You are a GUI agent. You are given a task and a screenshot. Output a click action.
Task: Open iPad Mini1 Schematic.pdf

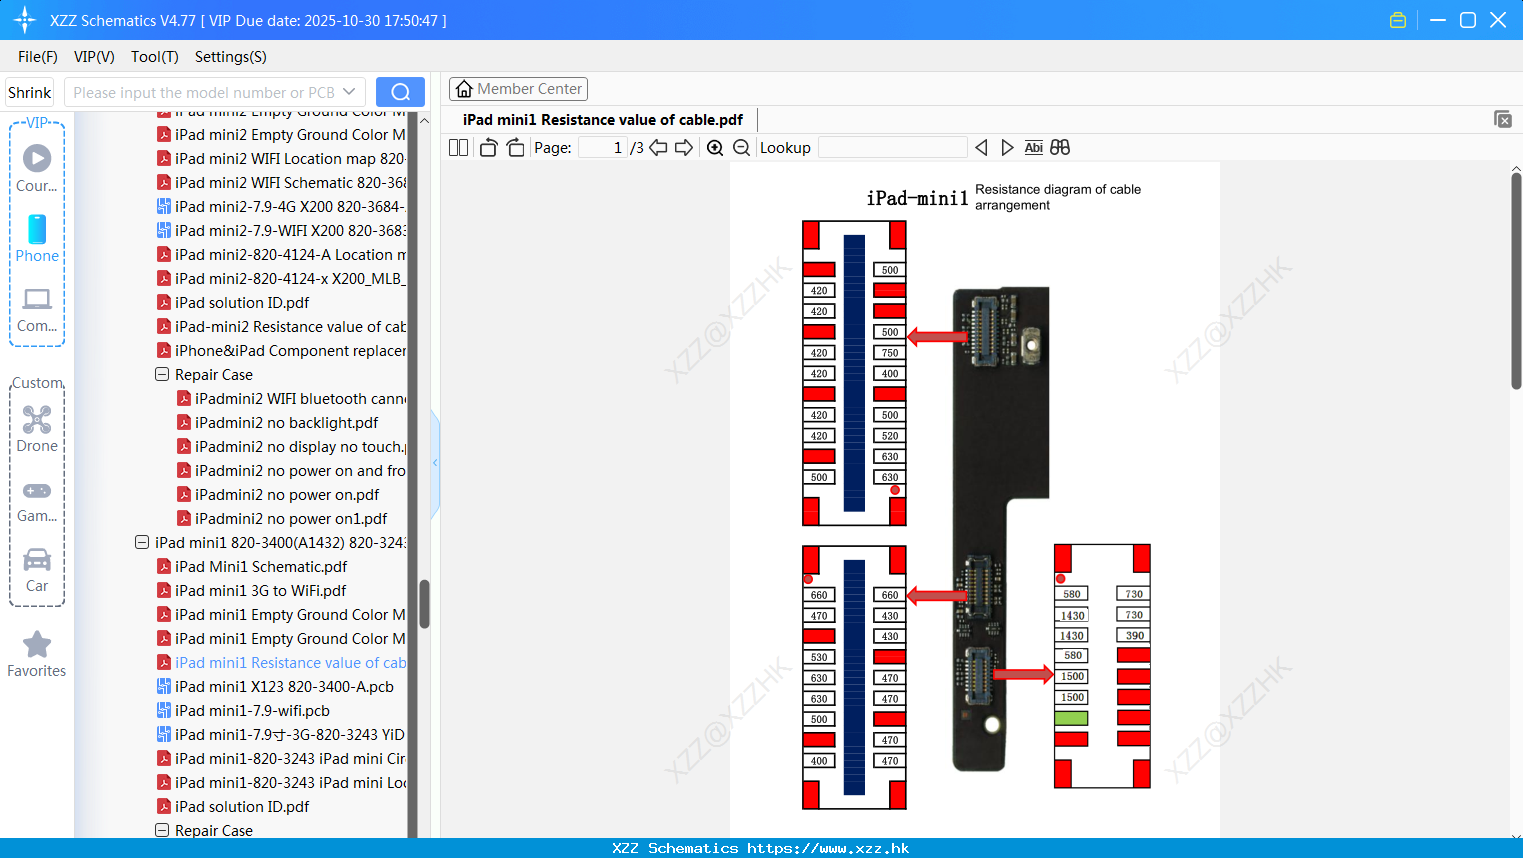pyautogui.click(x=252, y=567)
